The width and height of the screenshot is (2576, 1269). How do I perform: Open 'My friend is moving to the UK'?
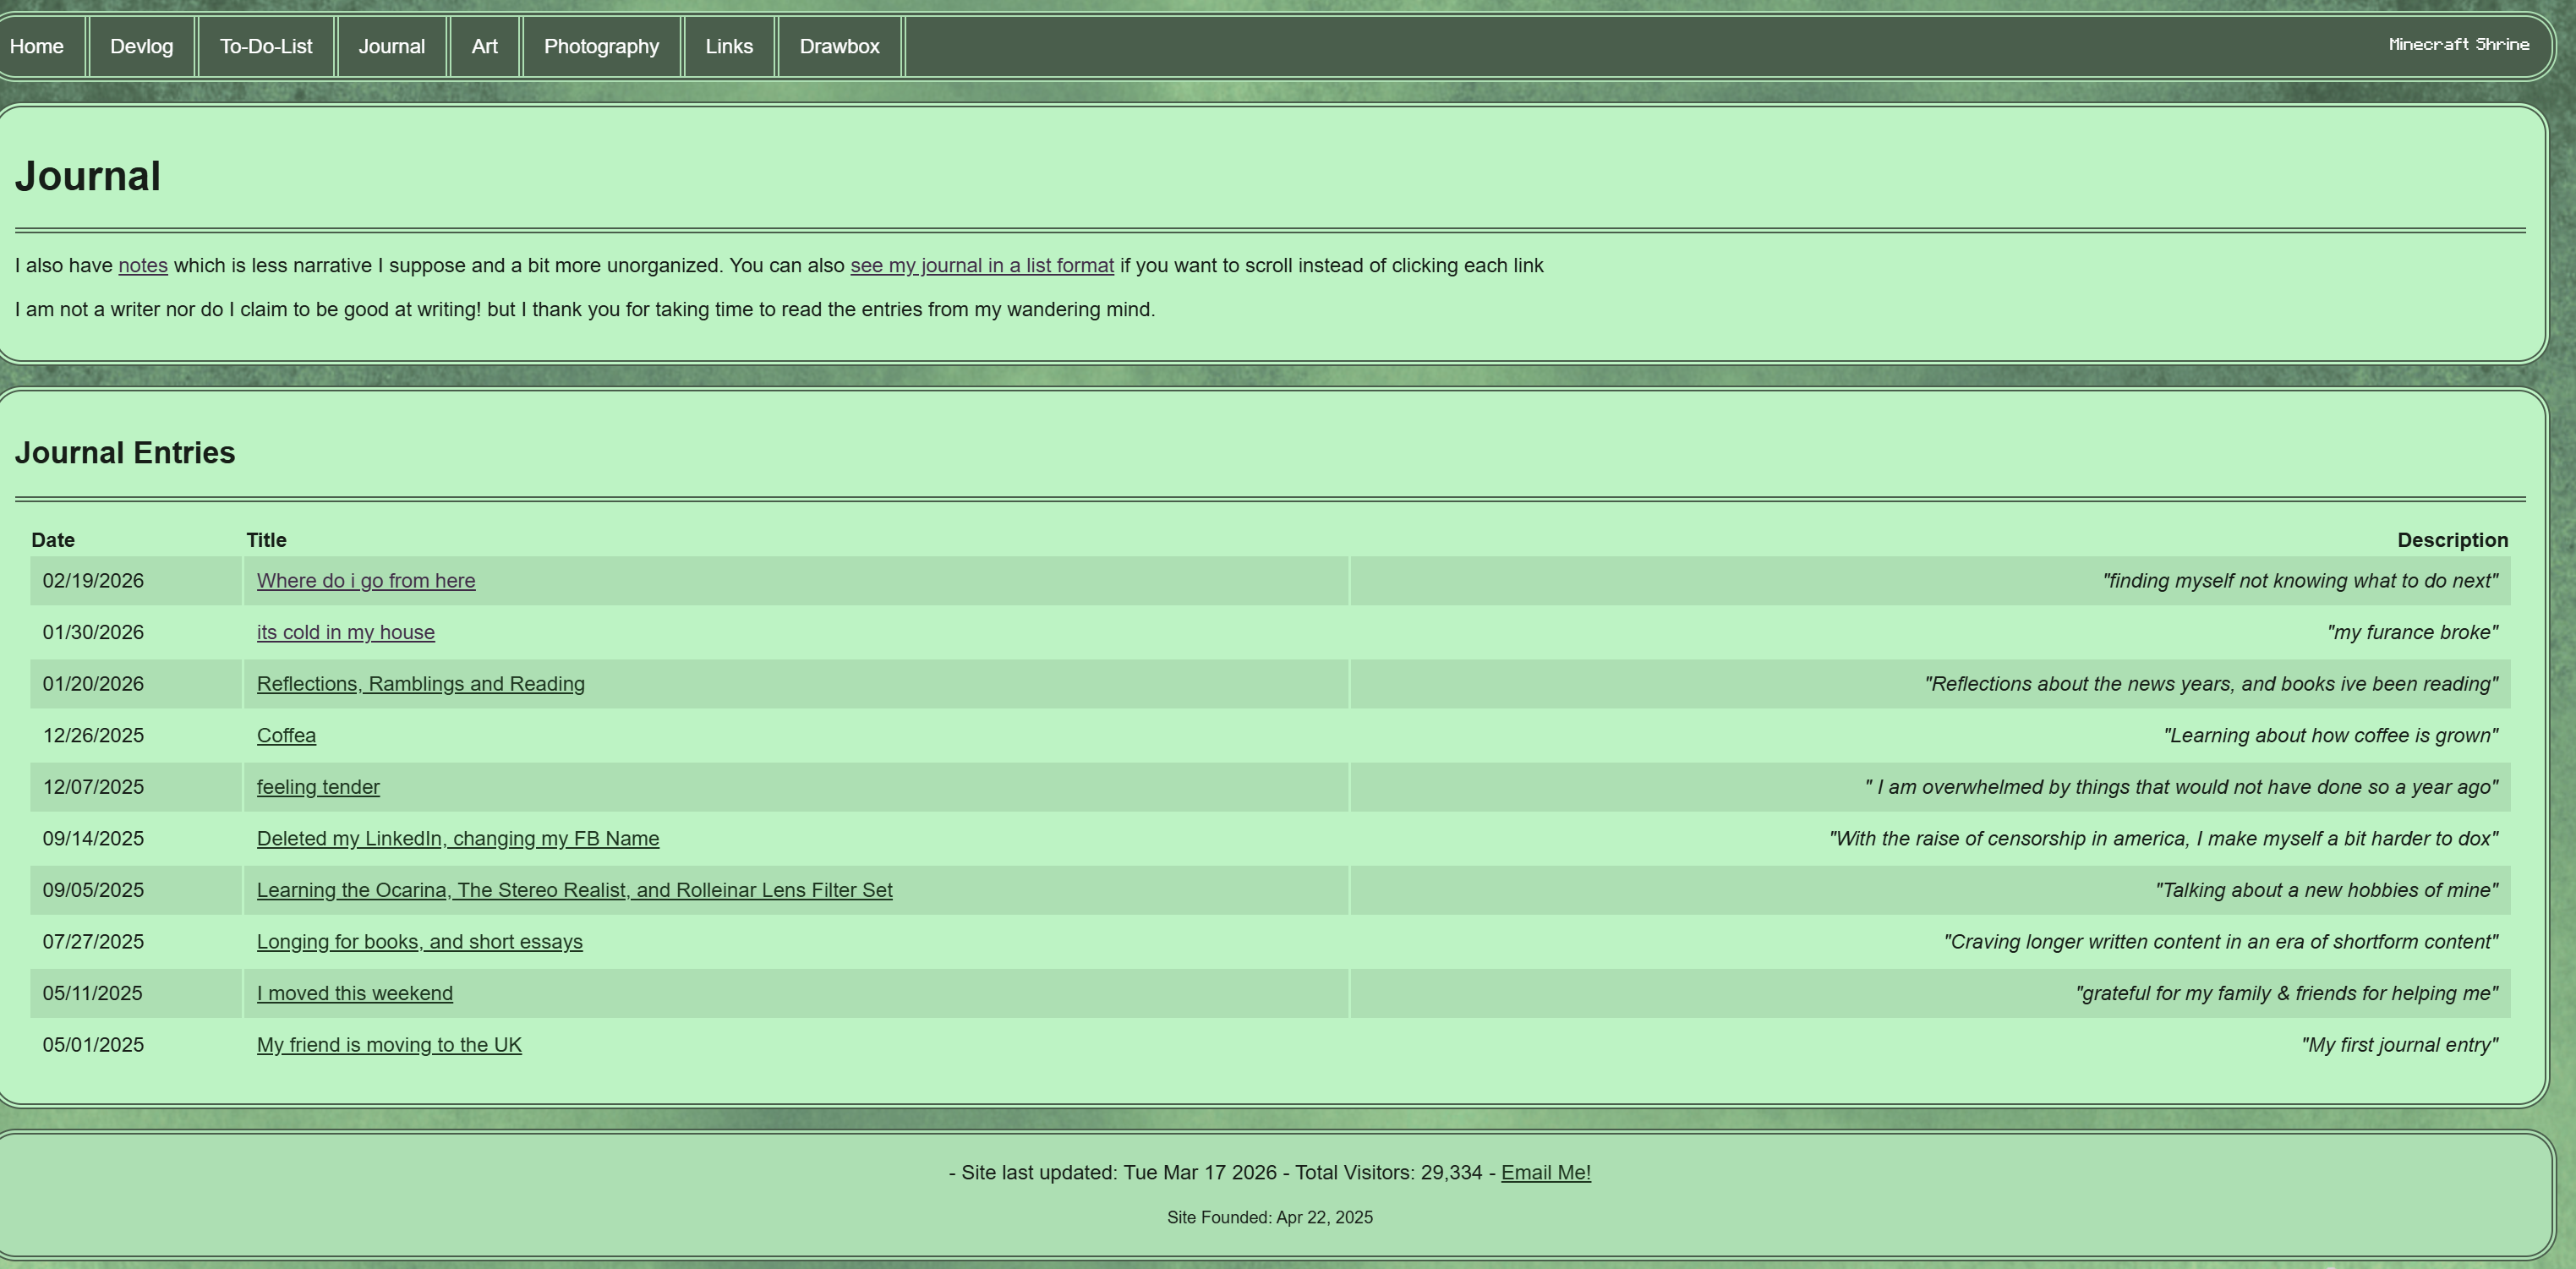tap(389, 1045)
